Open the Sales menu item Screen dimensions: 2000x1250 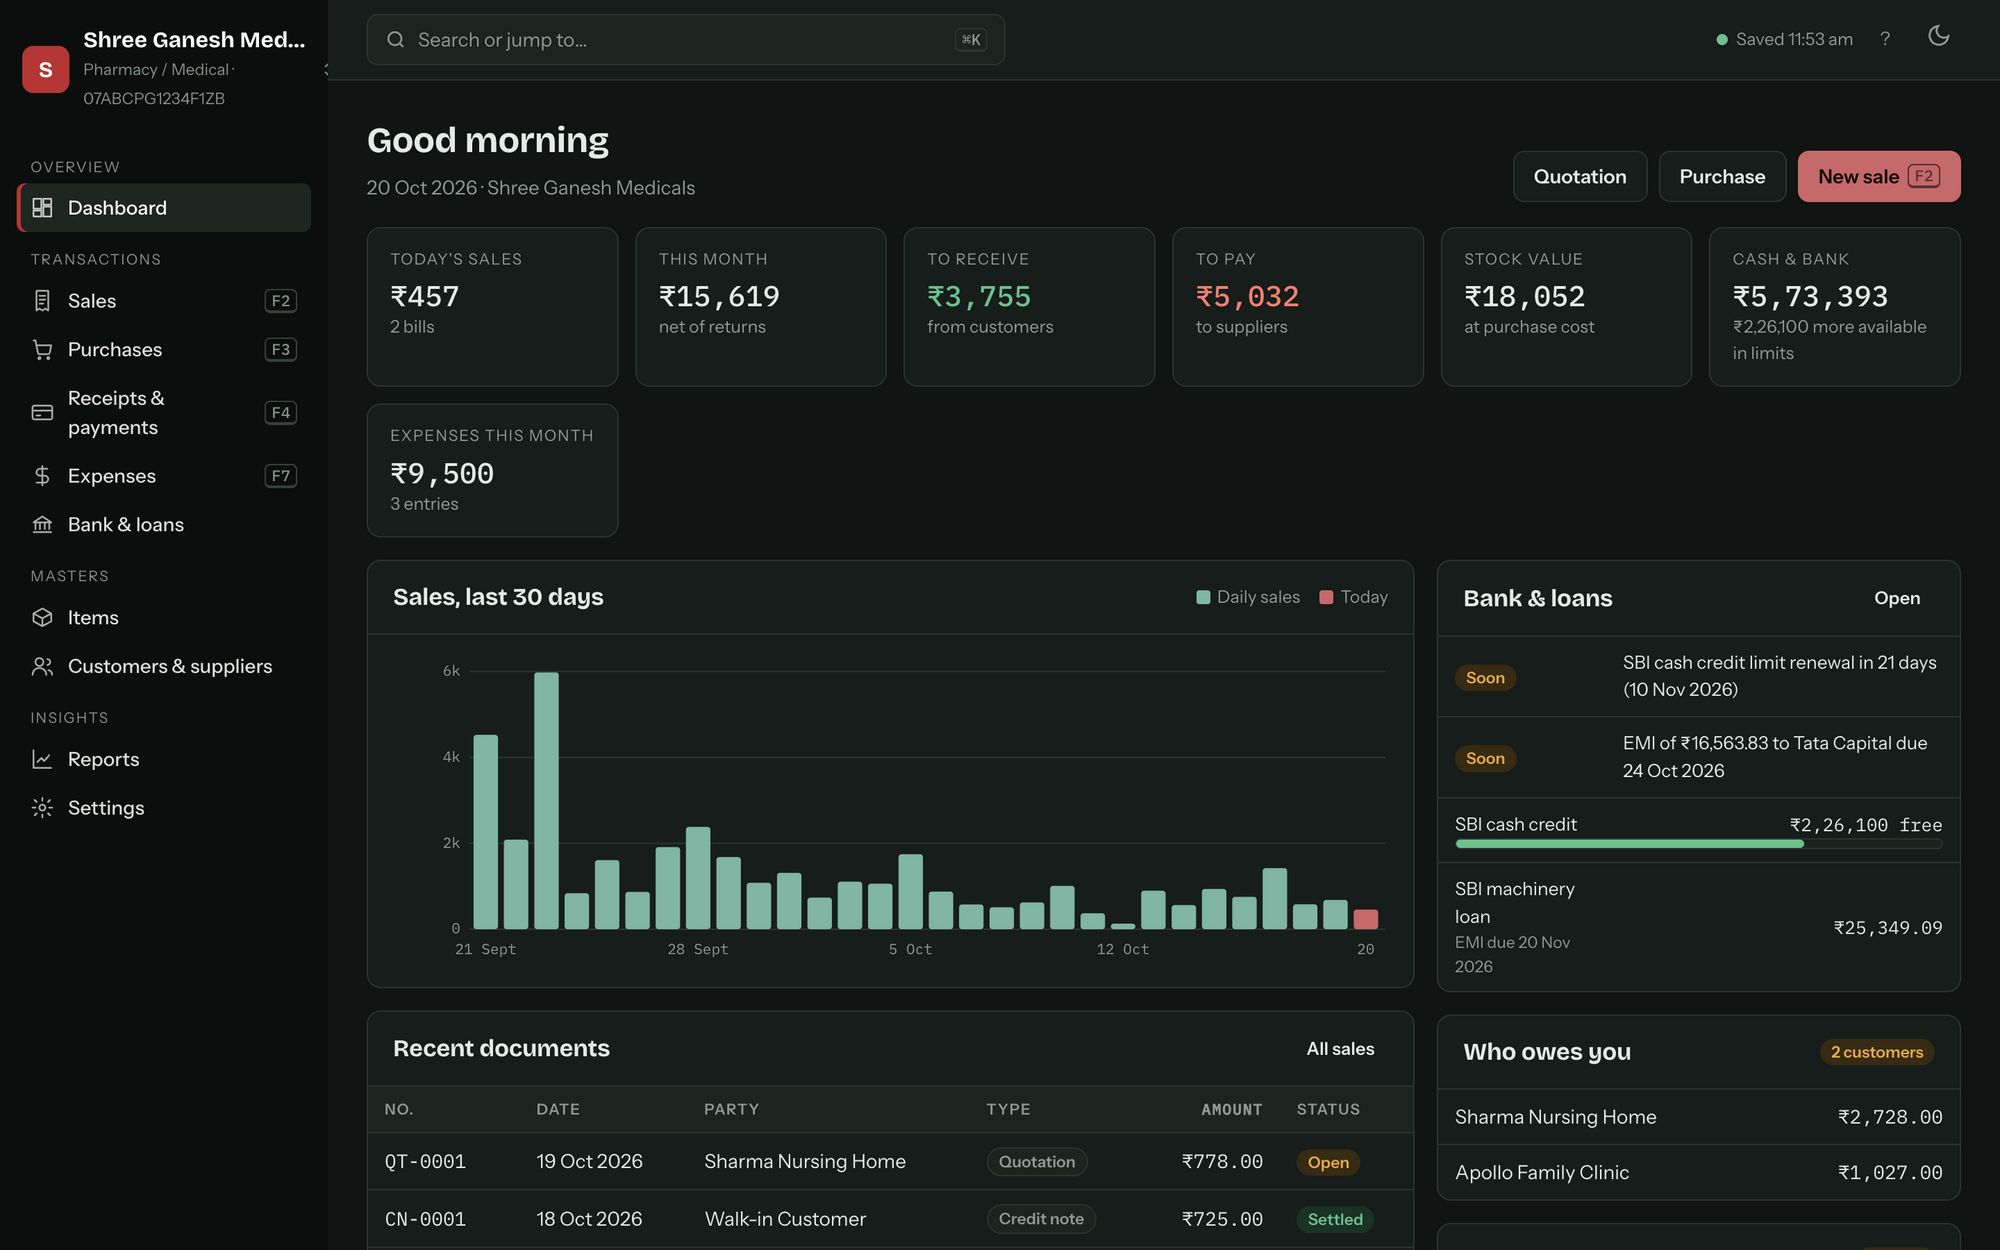pyautogui.click(x=164, y=301)
